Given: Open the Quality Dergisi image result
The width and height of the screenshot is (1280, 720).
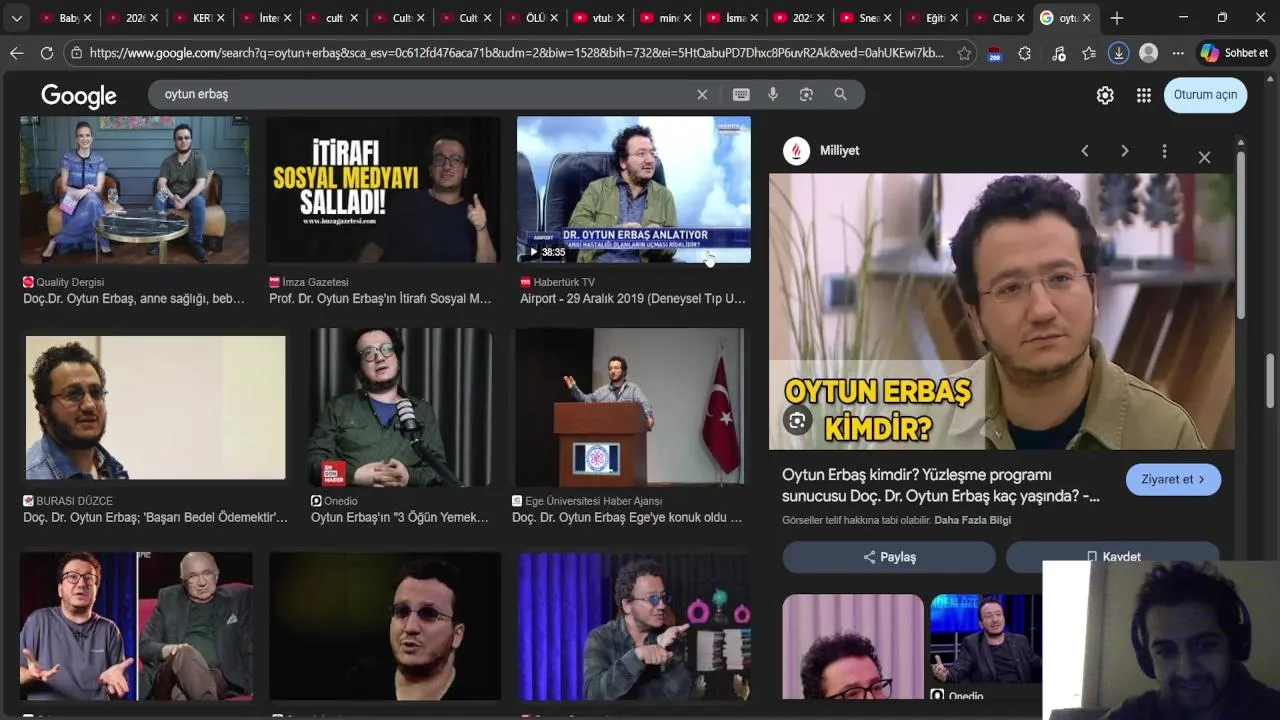Looking at the screenshot, I should click(x=135, y=190).
